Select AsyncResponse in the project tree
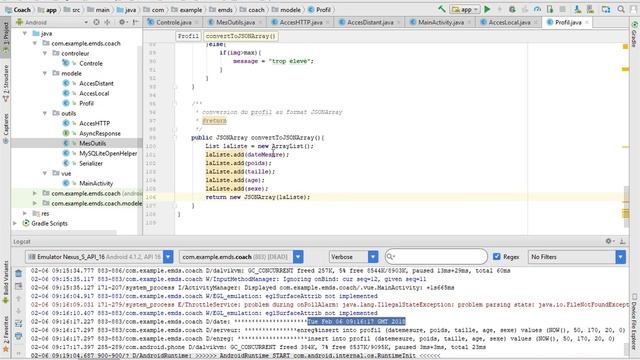 (x=100, y=133)
